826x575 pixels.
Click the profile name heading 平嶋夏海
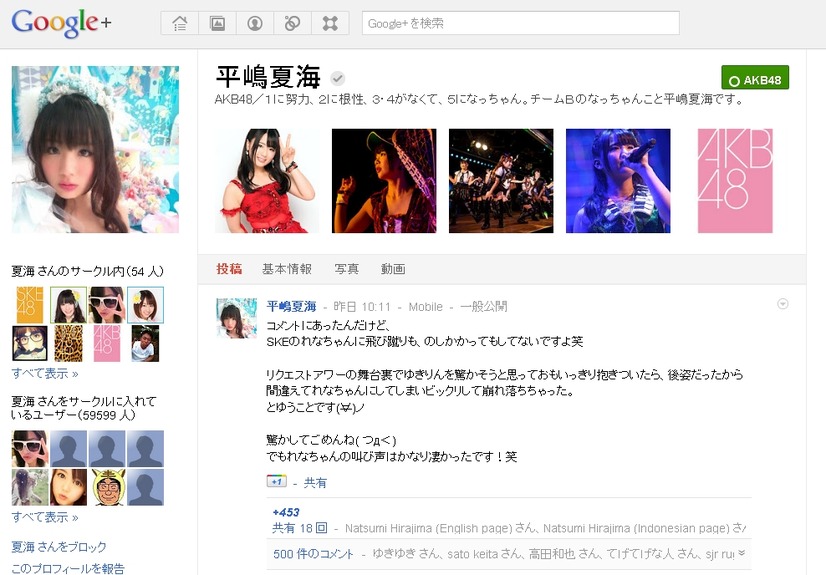pyautogui.click(x=268, y=77)
